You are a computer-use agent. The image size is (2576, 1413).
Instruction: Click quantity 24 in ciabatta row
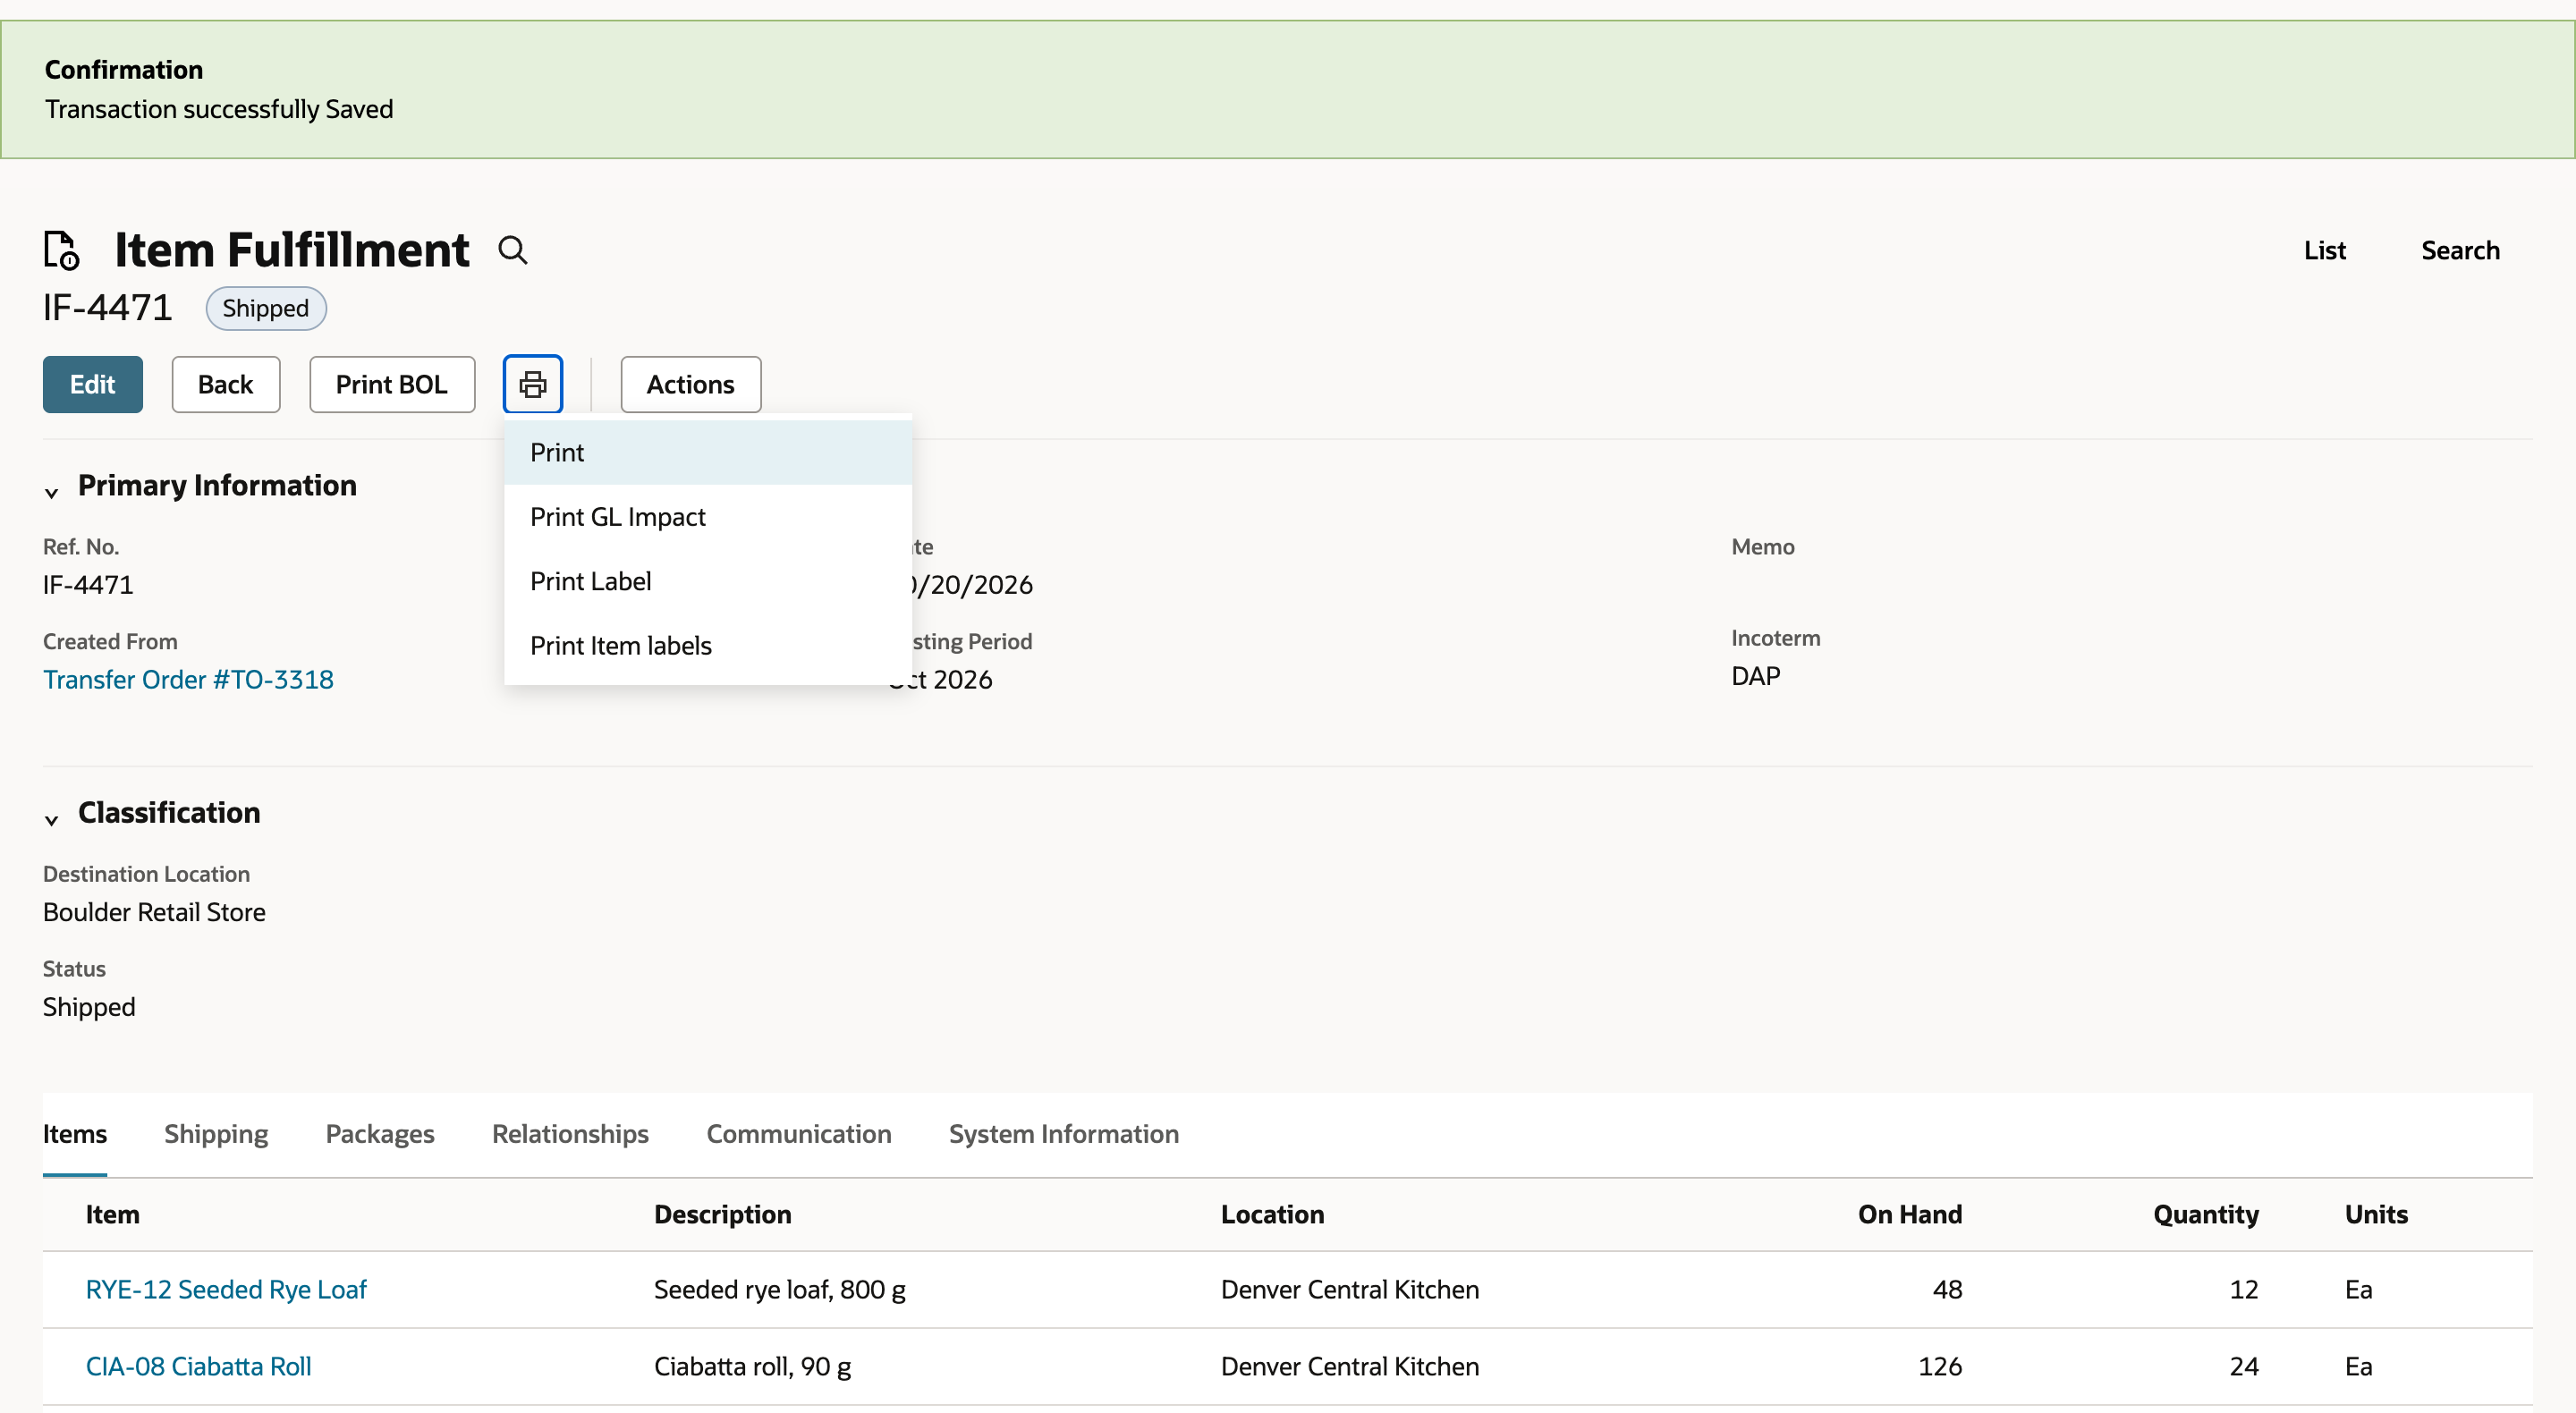[2243, 1366]
